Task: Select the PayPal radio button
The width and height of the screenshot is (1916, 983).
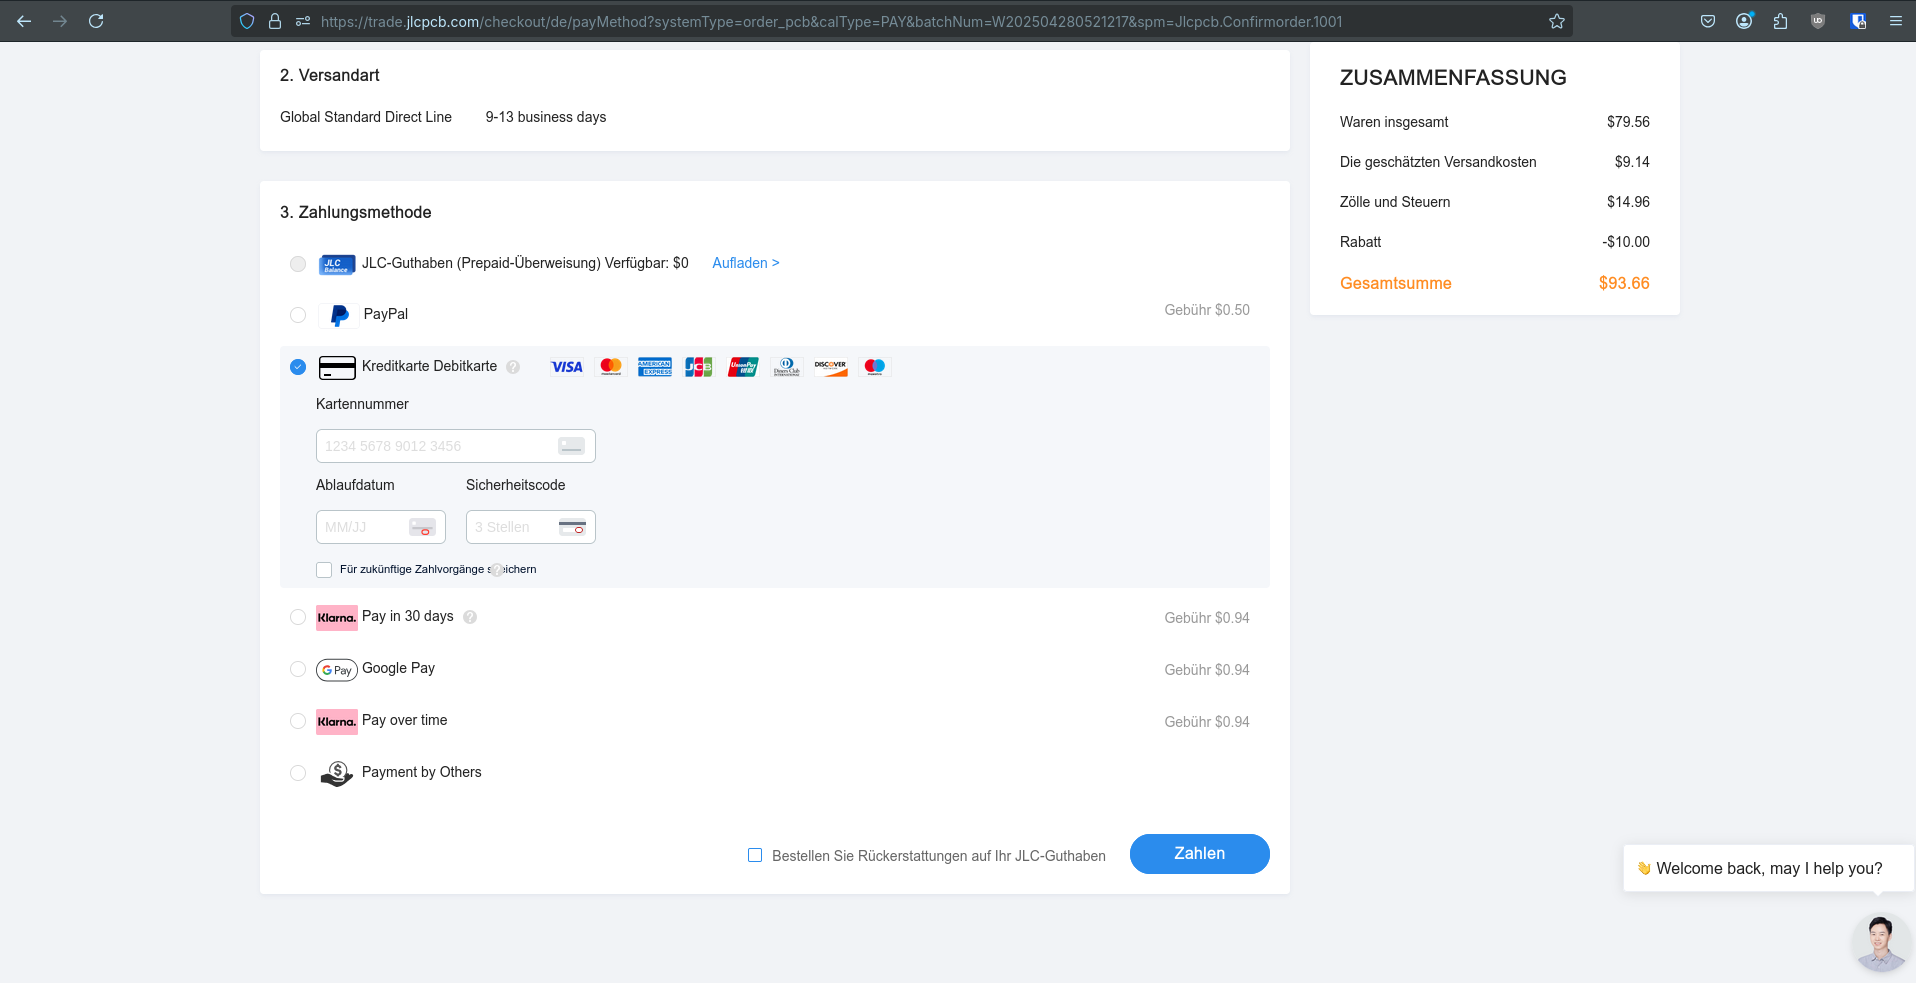Action: point(298,315)
